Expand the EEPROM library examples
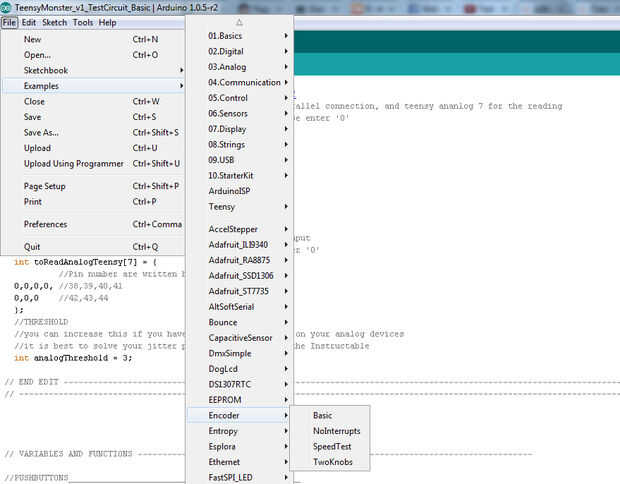 (239, 400)
